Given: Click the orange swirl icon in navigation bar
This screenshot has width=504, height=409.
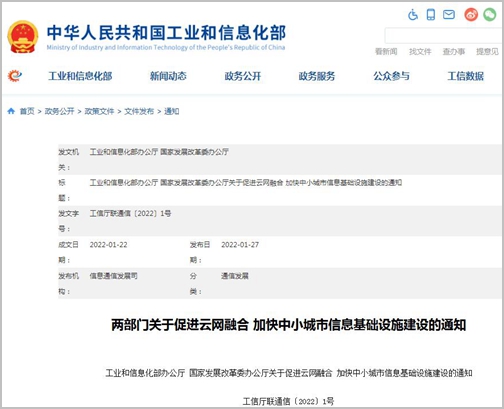Looking at the screenshot, I should click(15, 76).
